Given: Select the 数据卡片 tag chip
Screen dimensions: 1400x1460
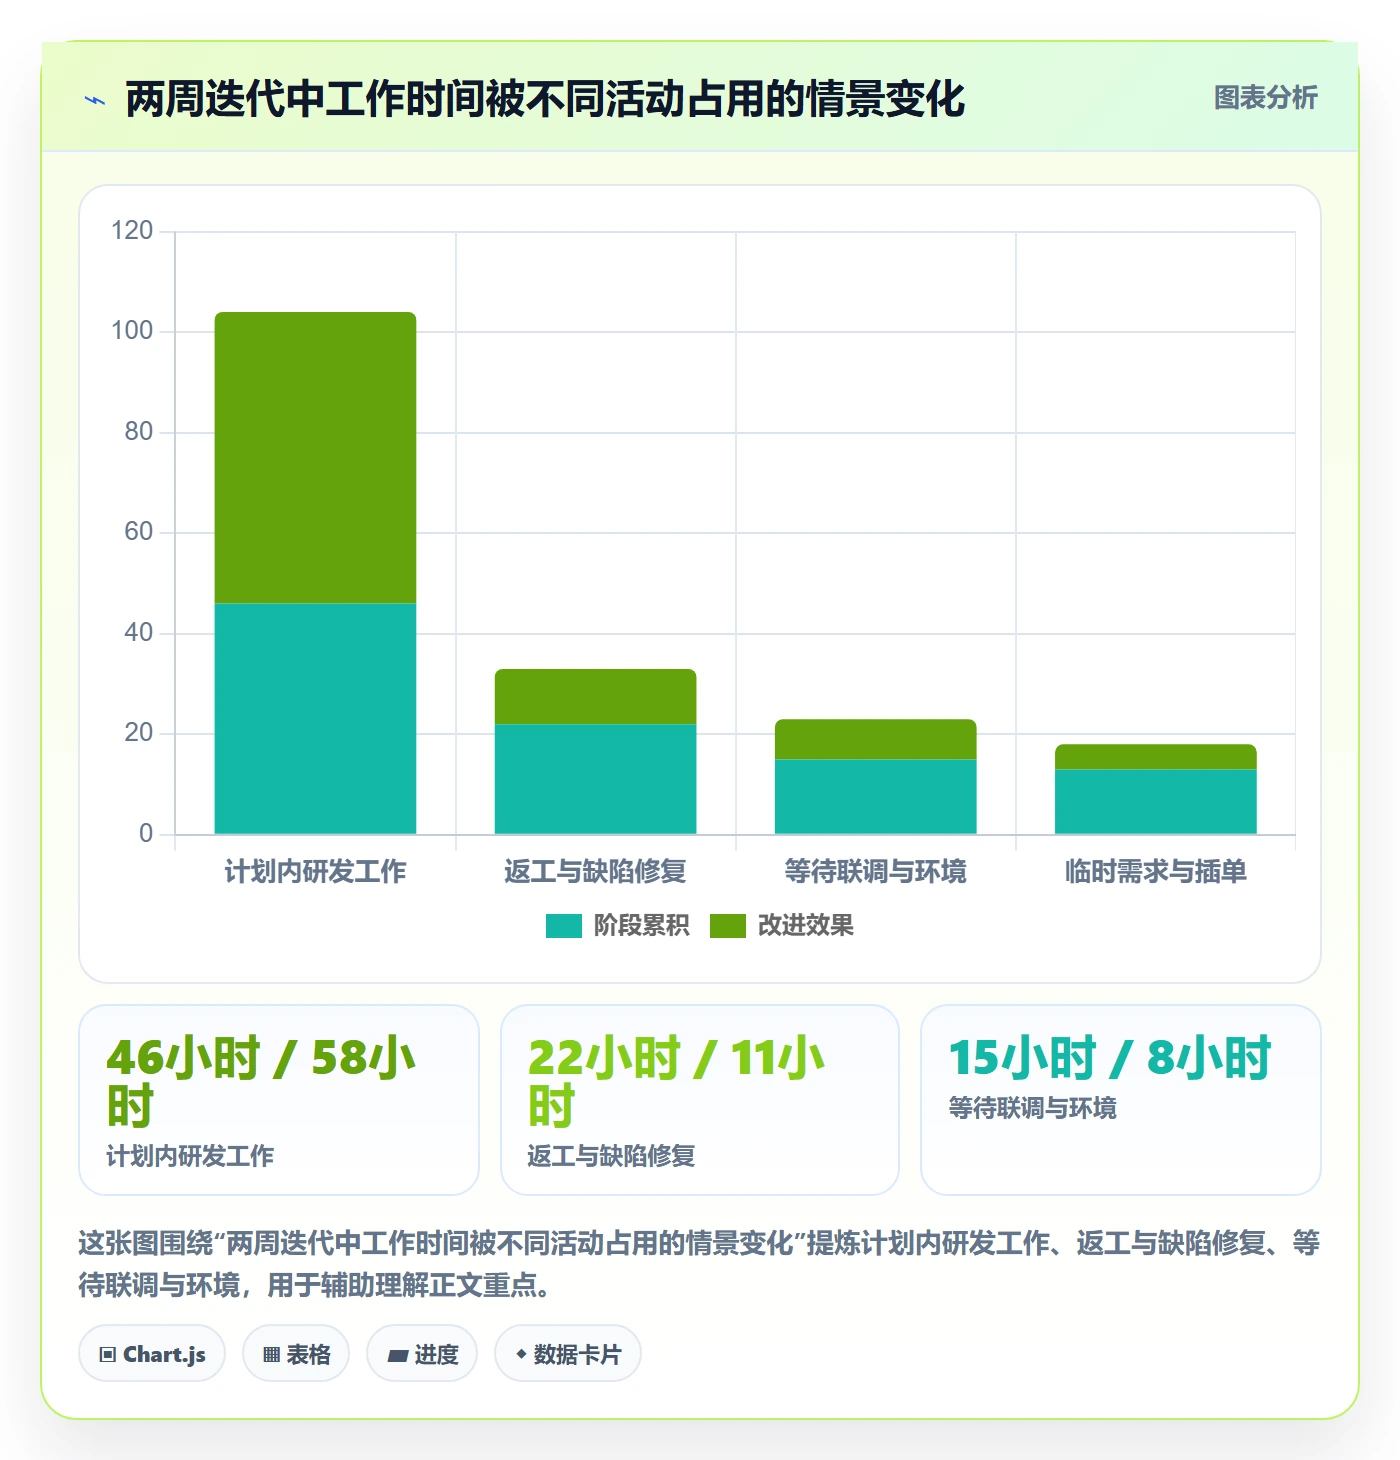Looking at the screenshot, I should (568, 1354).
